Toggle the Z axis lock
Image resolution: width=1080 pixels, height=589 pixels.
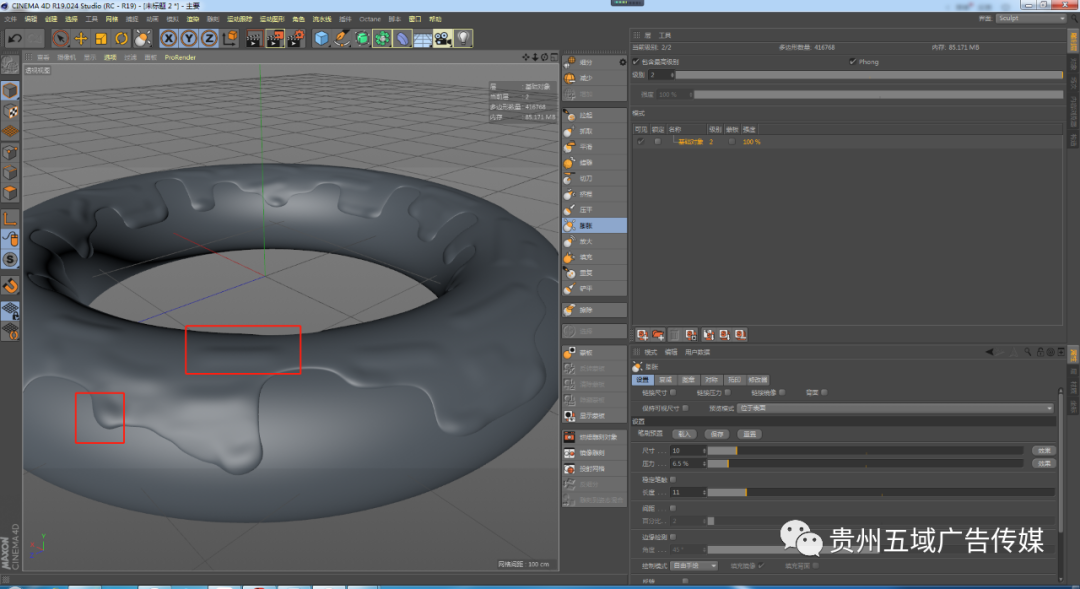tap(209, 39)
